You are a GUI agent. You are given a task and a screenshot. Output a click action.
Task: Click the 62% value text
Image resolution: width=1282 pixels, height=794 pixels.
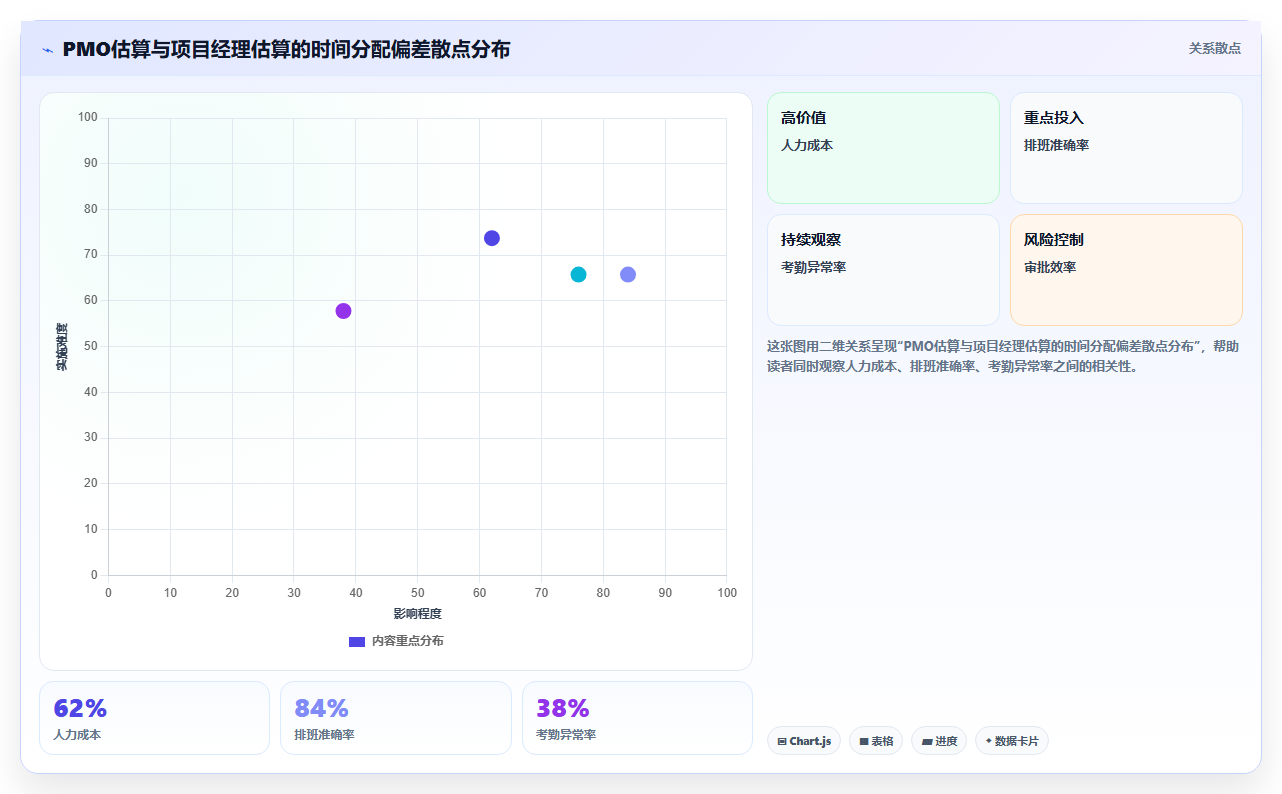click(80, 708)
